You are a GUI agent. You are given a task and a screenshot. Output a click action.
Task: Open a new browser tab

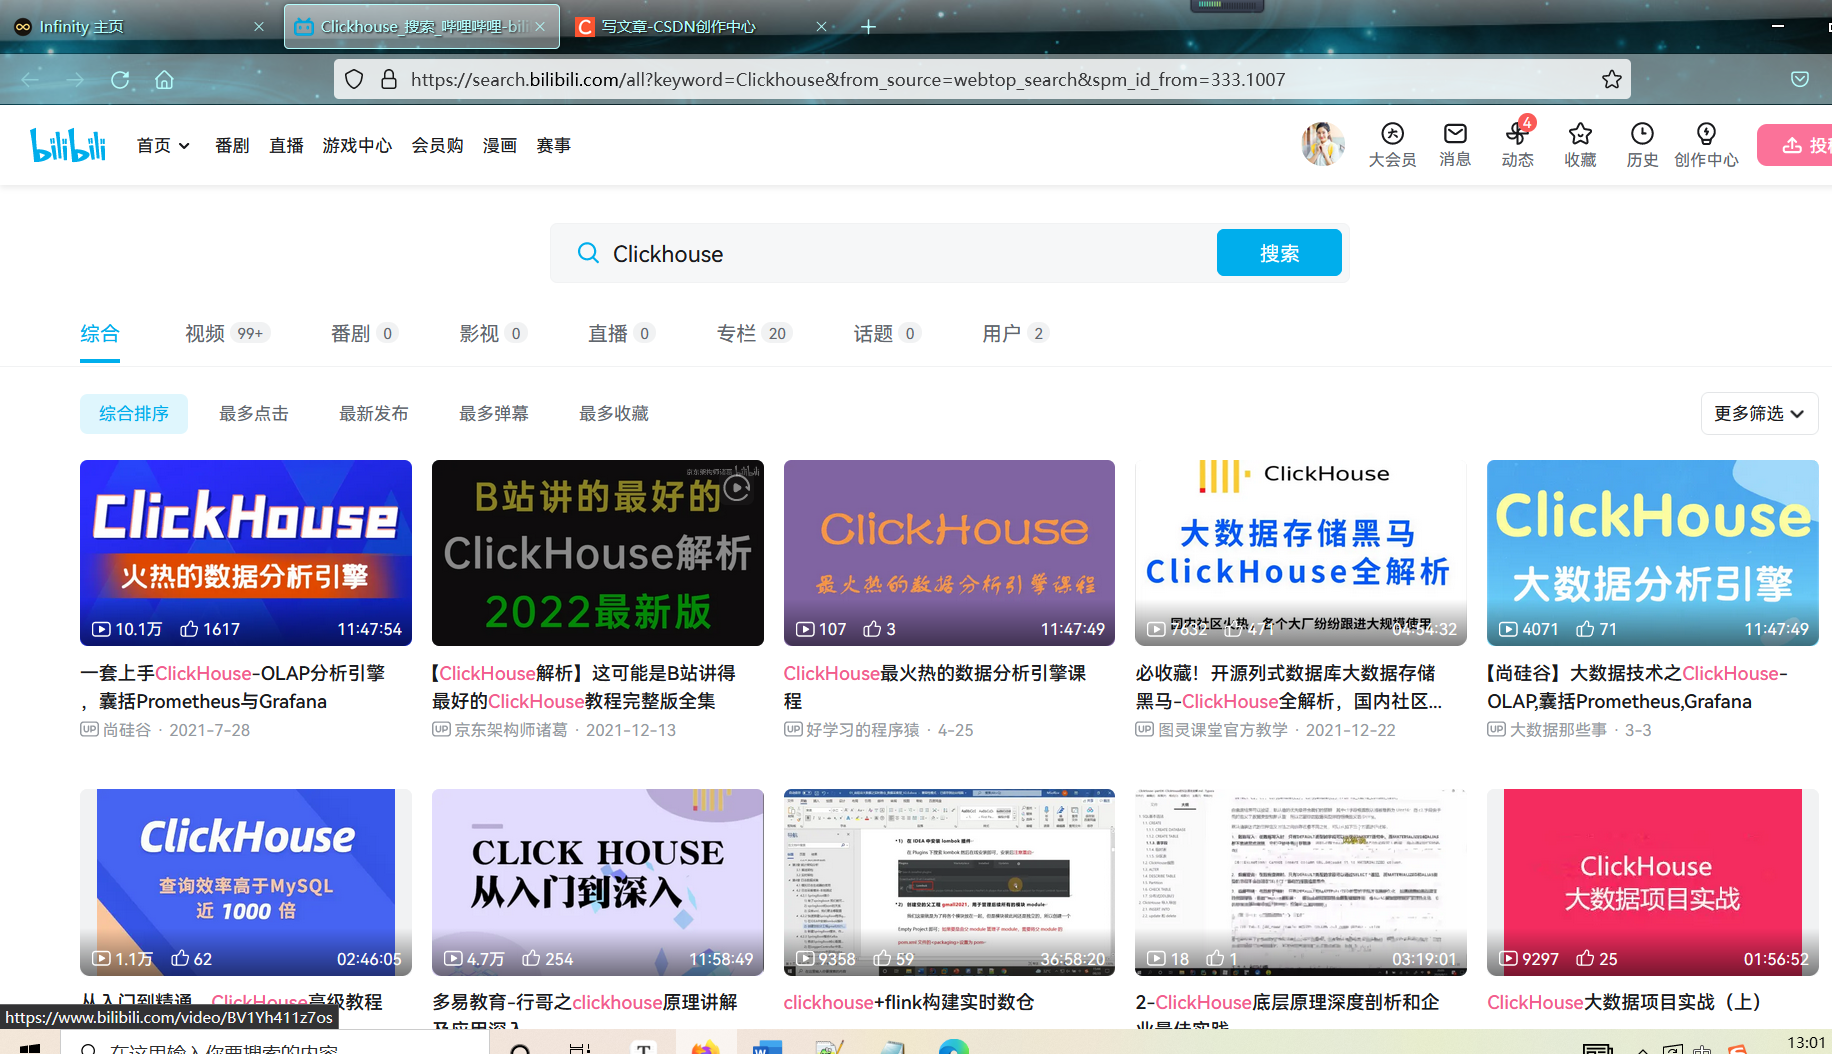click(868, 27)
